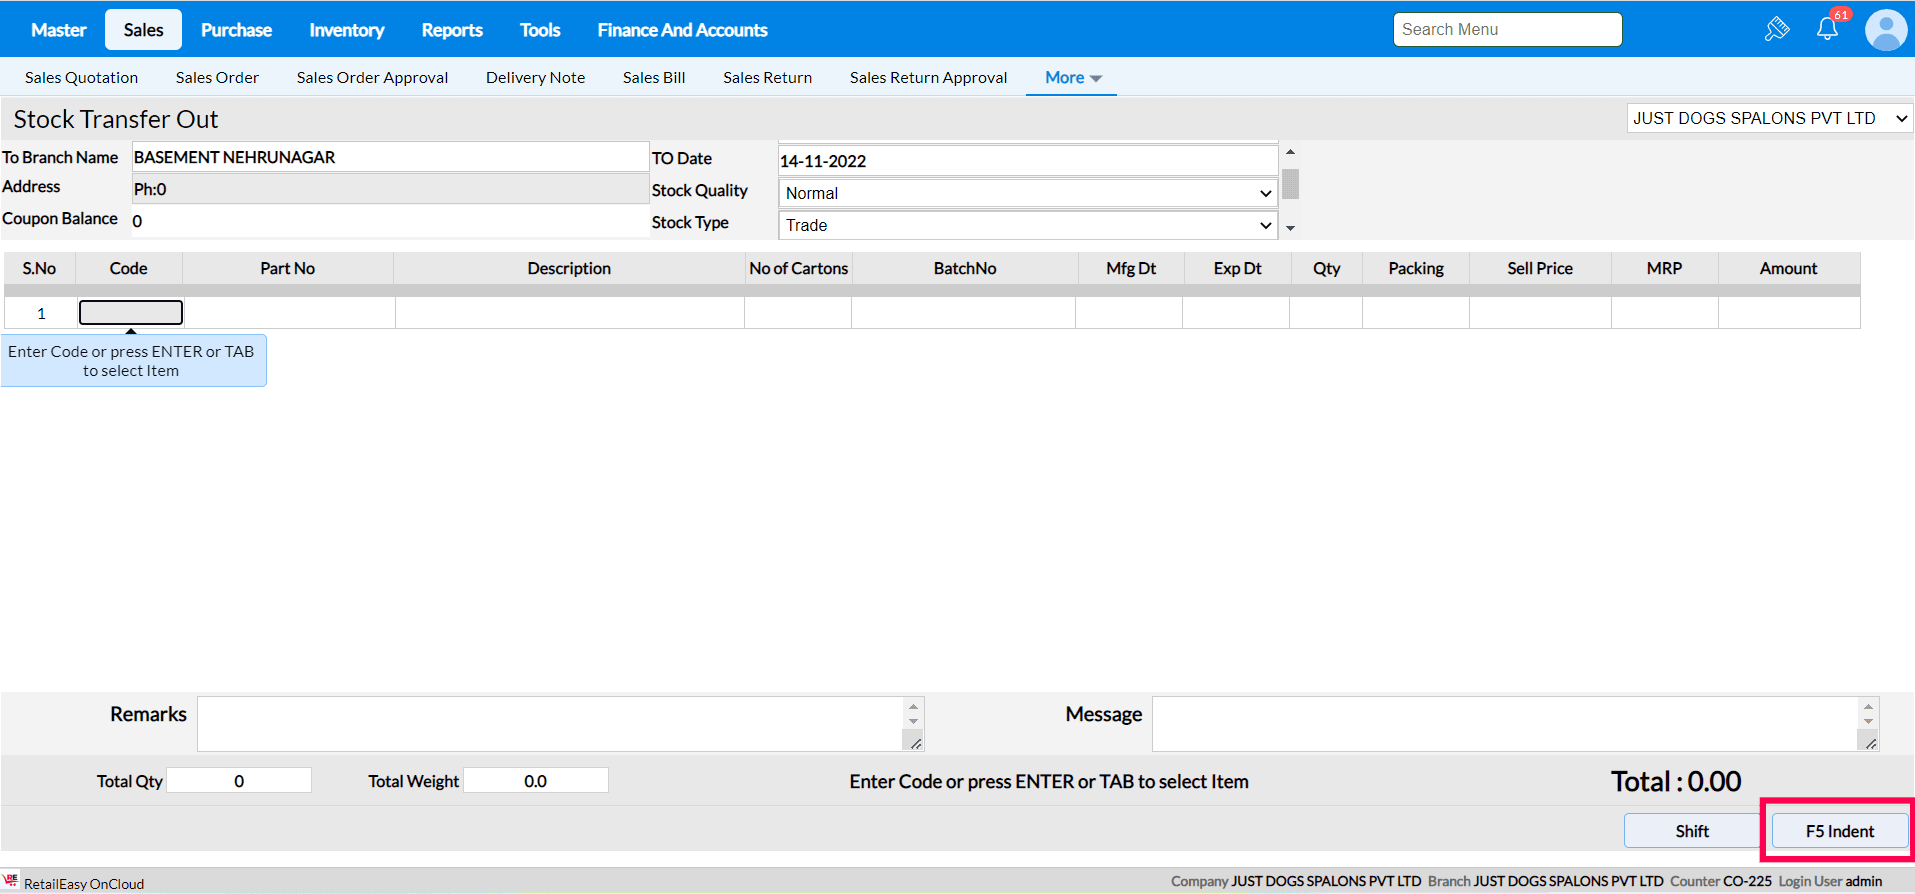Click the pin icon in header
The height and width of the screenshot is (894, 1915).
1777,29
